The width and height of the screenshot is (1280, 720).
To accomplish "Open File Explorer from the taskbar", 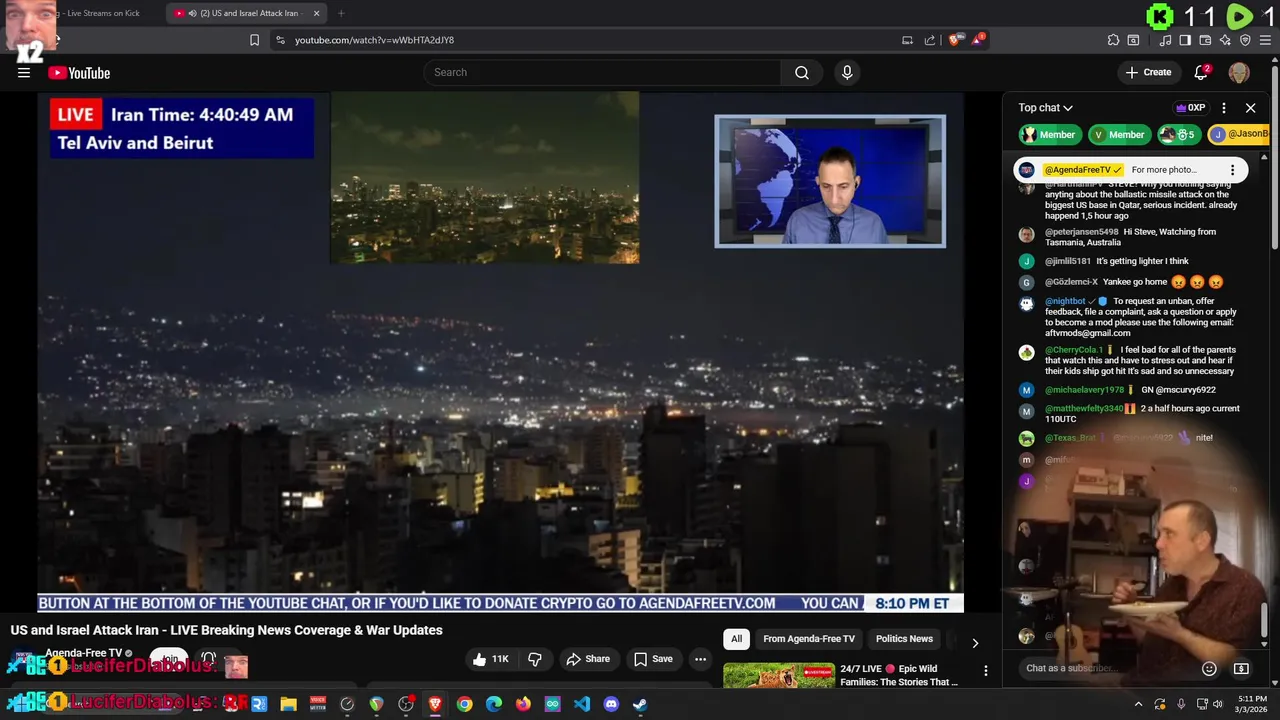I will (x=288, y=704).
